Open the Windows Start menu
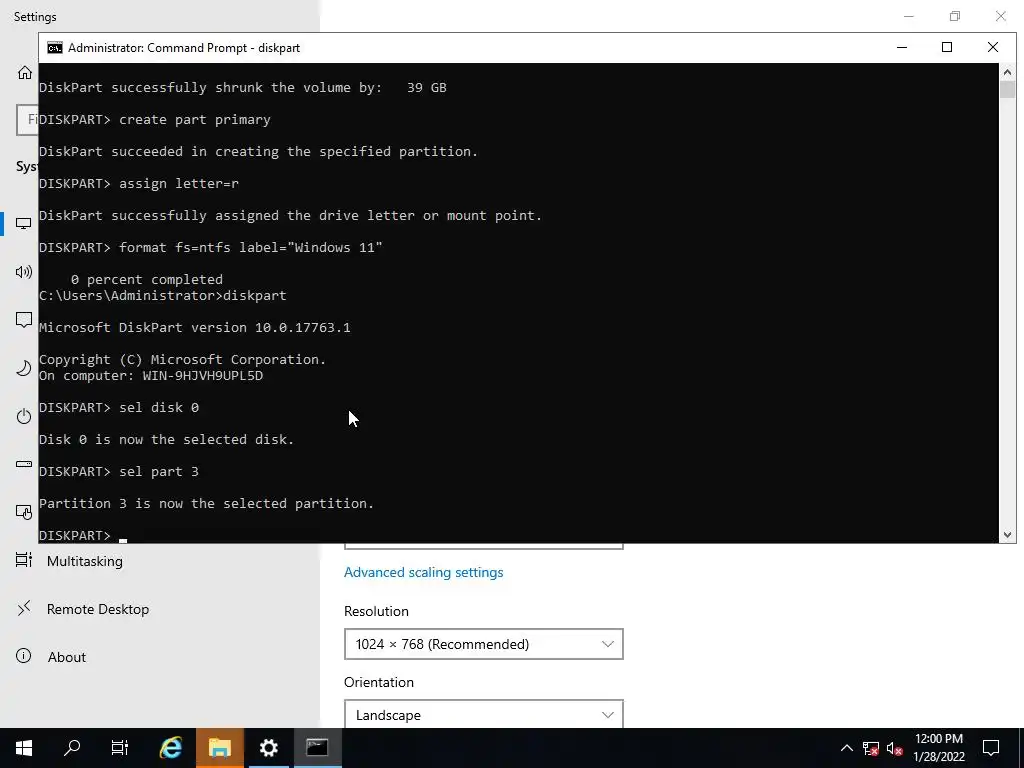This screenshot has width=1024, height=768. point(24,748)
